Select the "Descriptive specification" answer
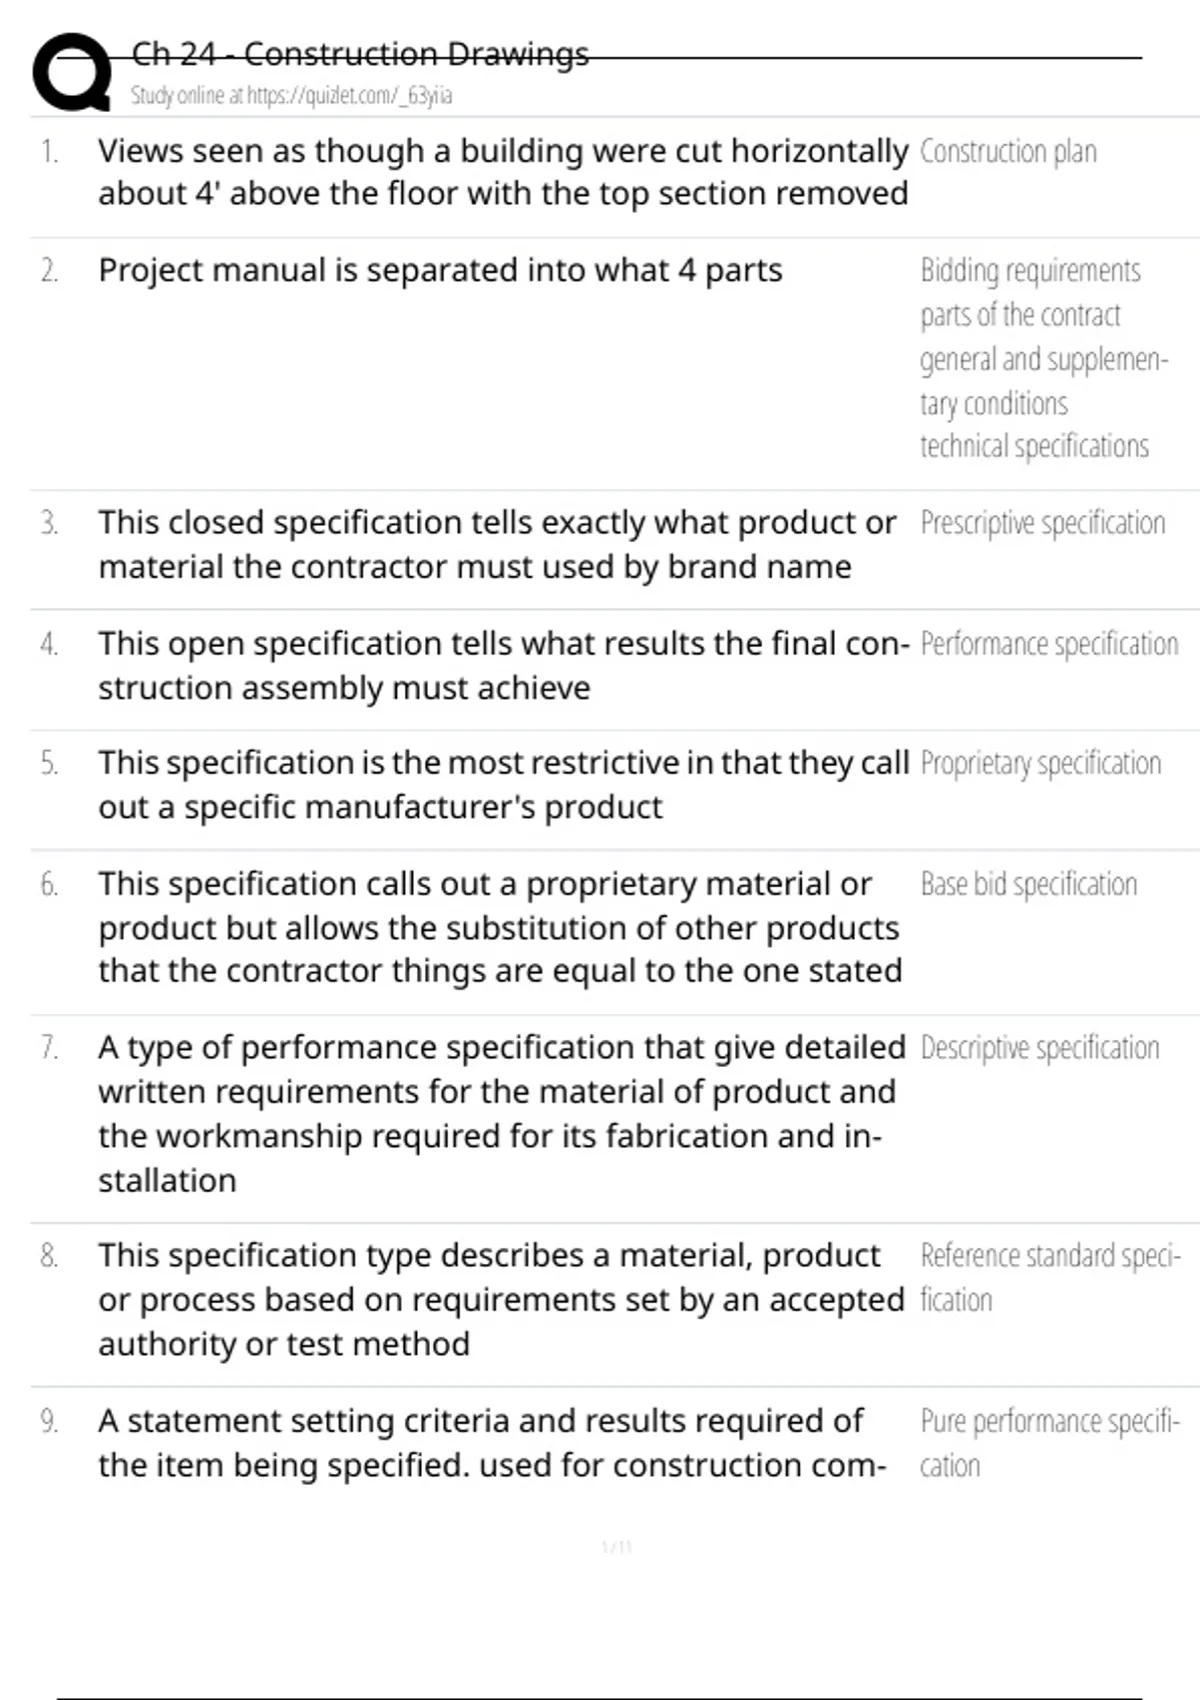 point(1039,1048)
